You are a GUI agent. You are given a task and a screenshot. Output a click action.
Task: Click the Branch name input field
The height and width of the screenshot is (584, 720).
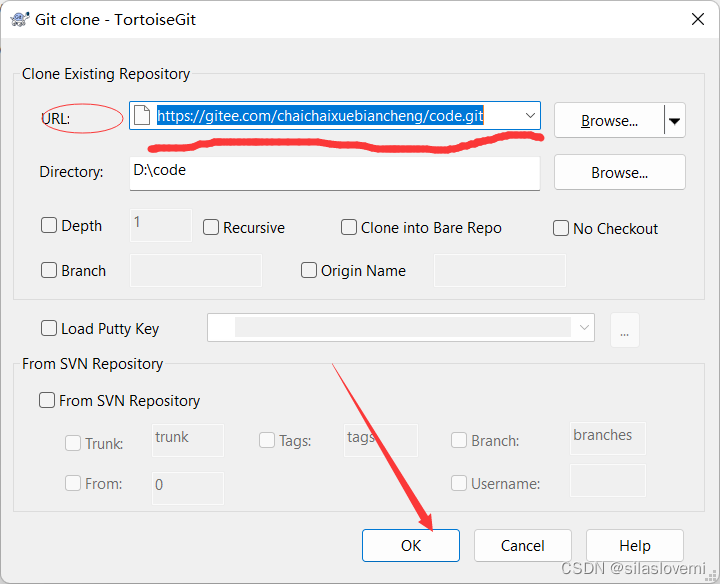(x=196, y=270)
